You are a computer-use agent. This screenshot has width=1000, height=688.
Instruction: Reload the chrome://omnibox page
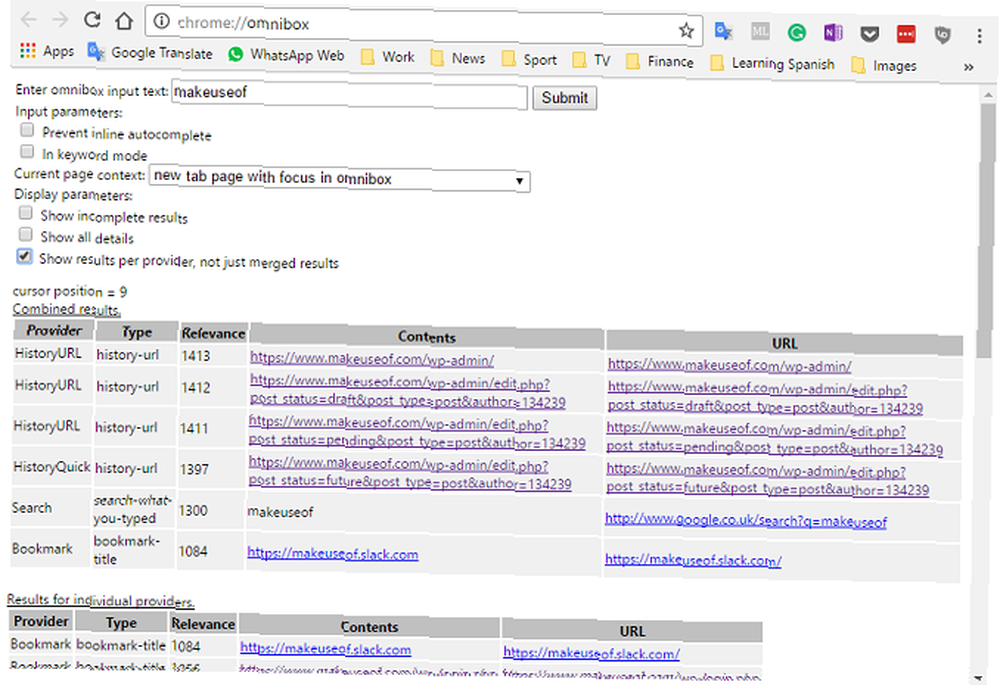click(92, 20)
